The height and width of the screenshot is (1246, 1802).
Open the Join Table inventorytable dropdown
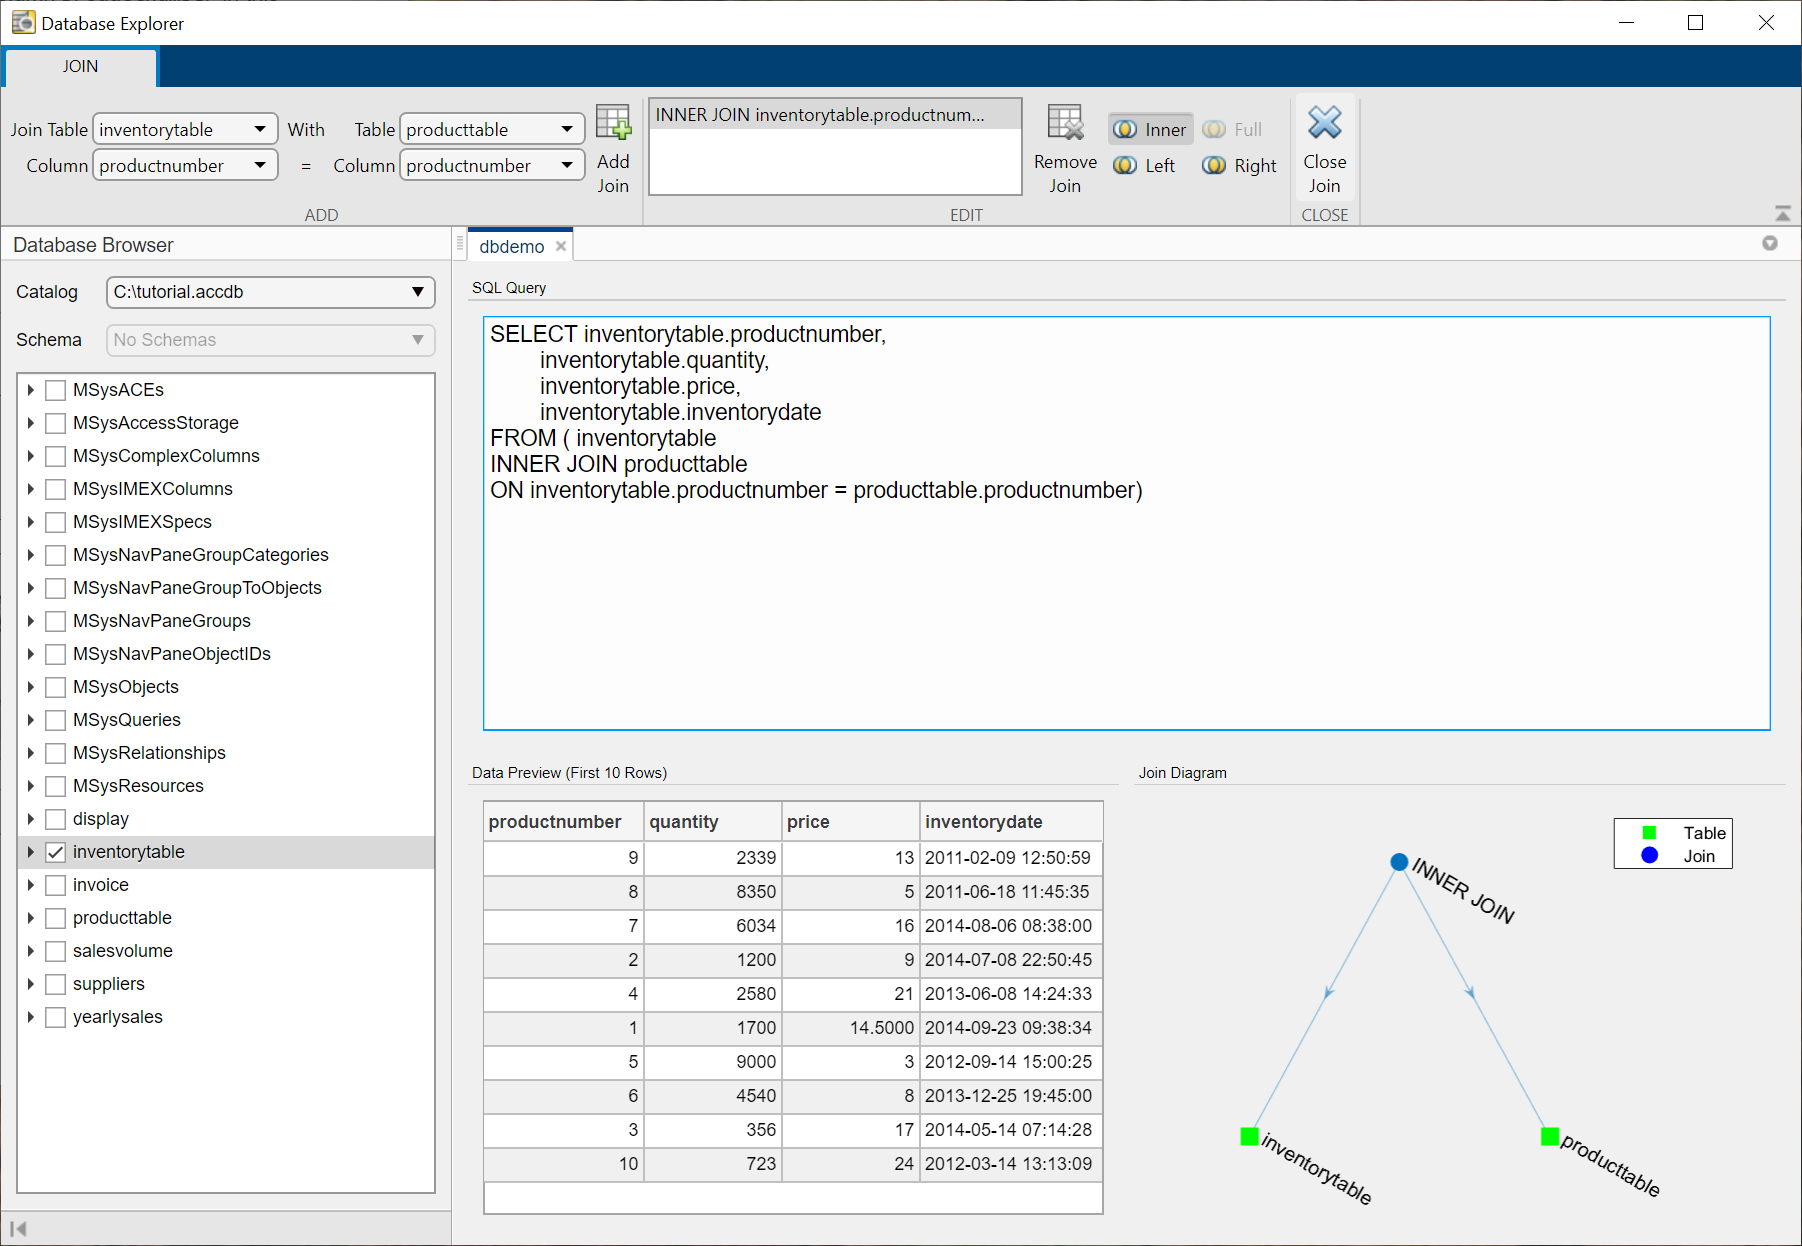tap(185, 129)
